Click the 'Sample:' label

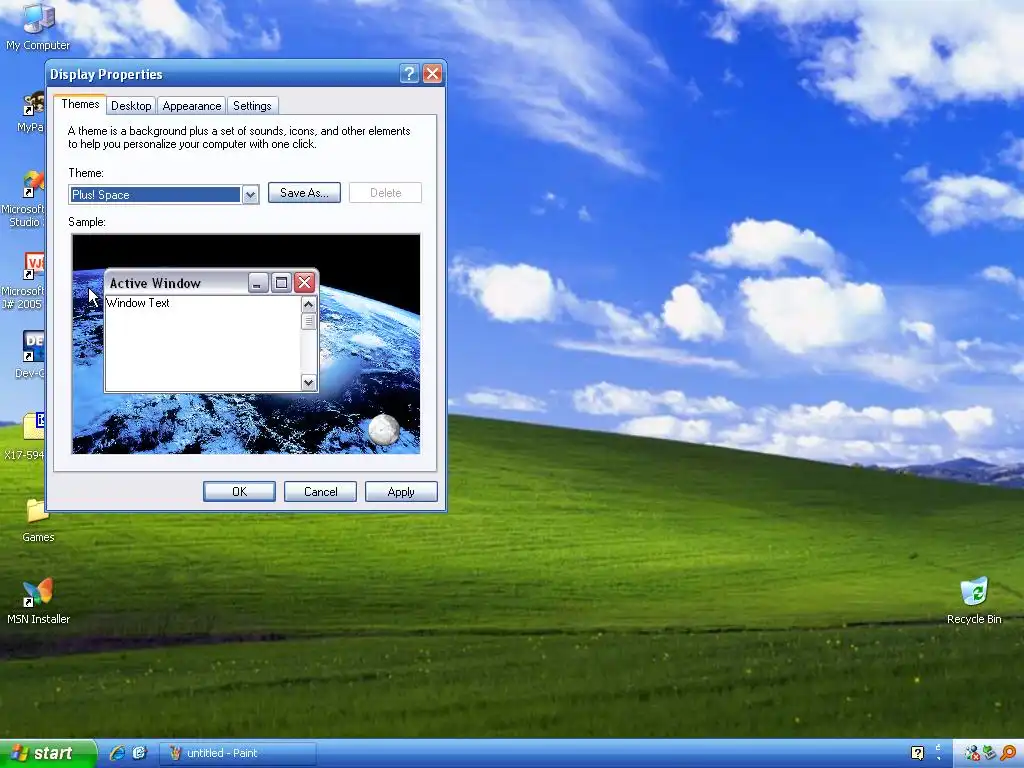(87, 222)
